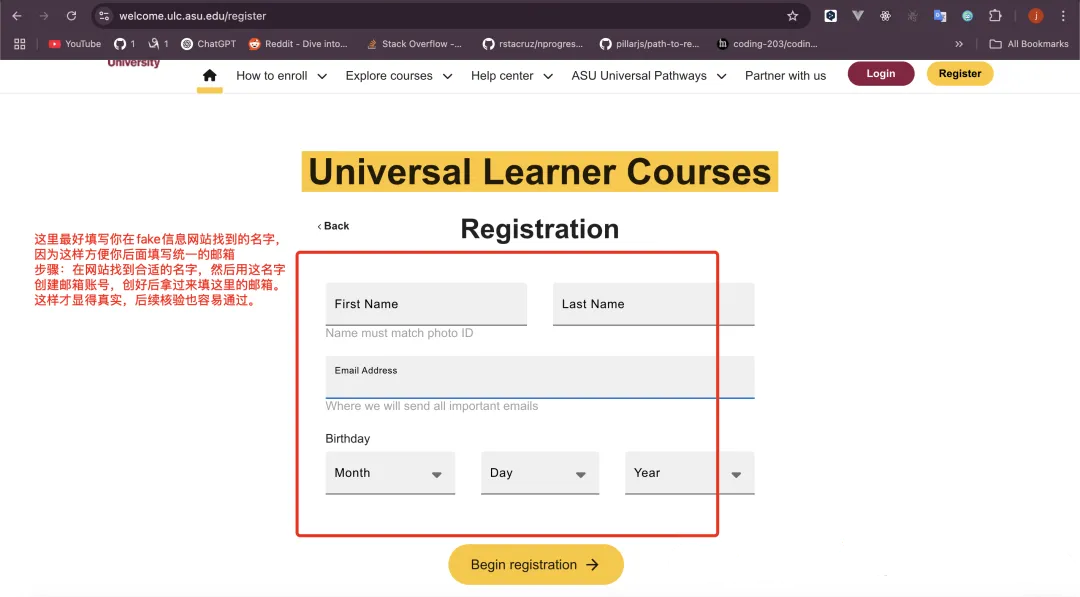This screenshot has width=1080, height=597.
Task: Click the yellow Register button
Action: [x=959, y=74]
